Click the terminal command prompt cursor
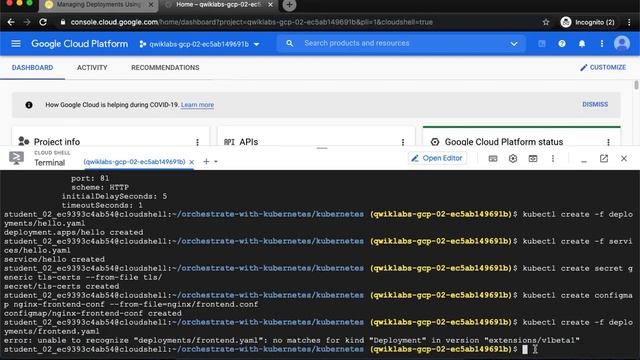This screenshot has width=640, height=360. pyautogui.click(x=525, y=349)
